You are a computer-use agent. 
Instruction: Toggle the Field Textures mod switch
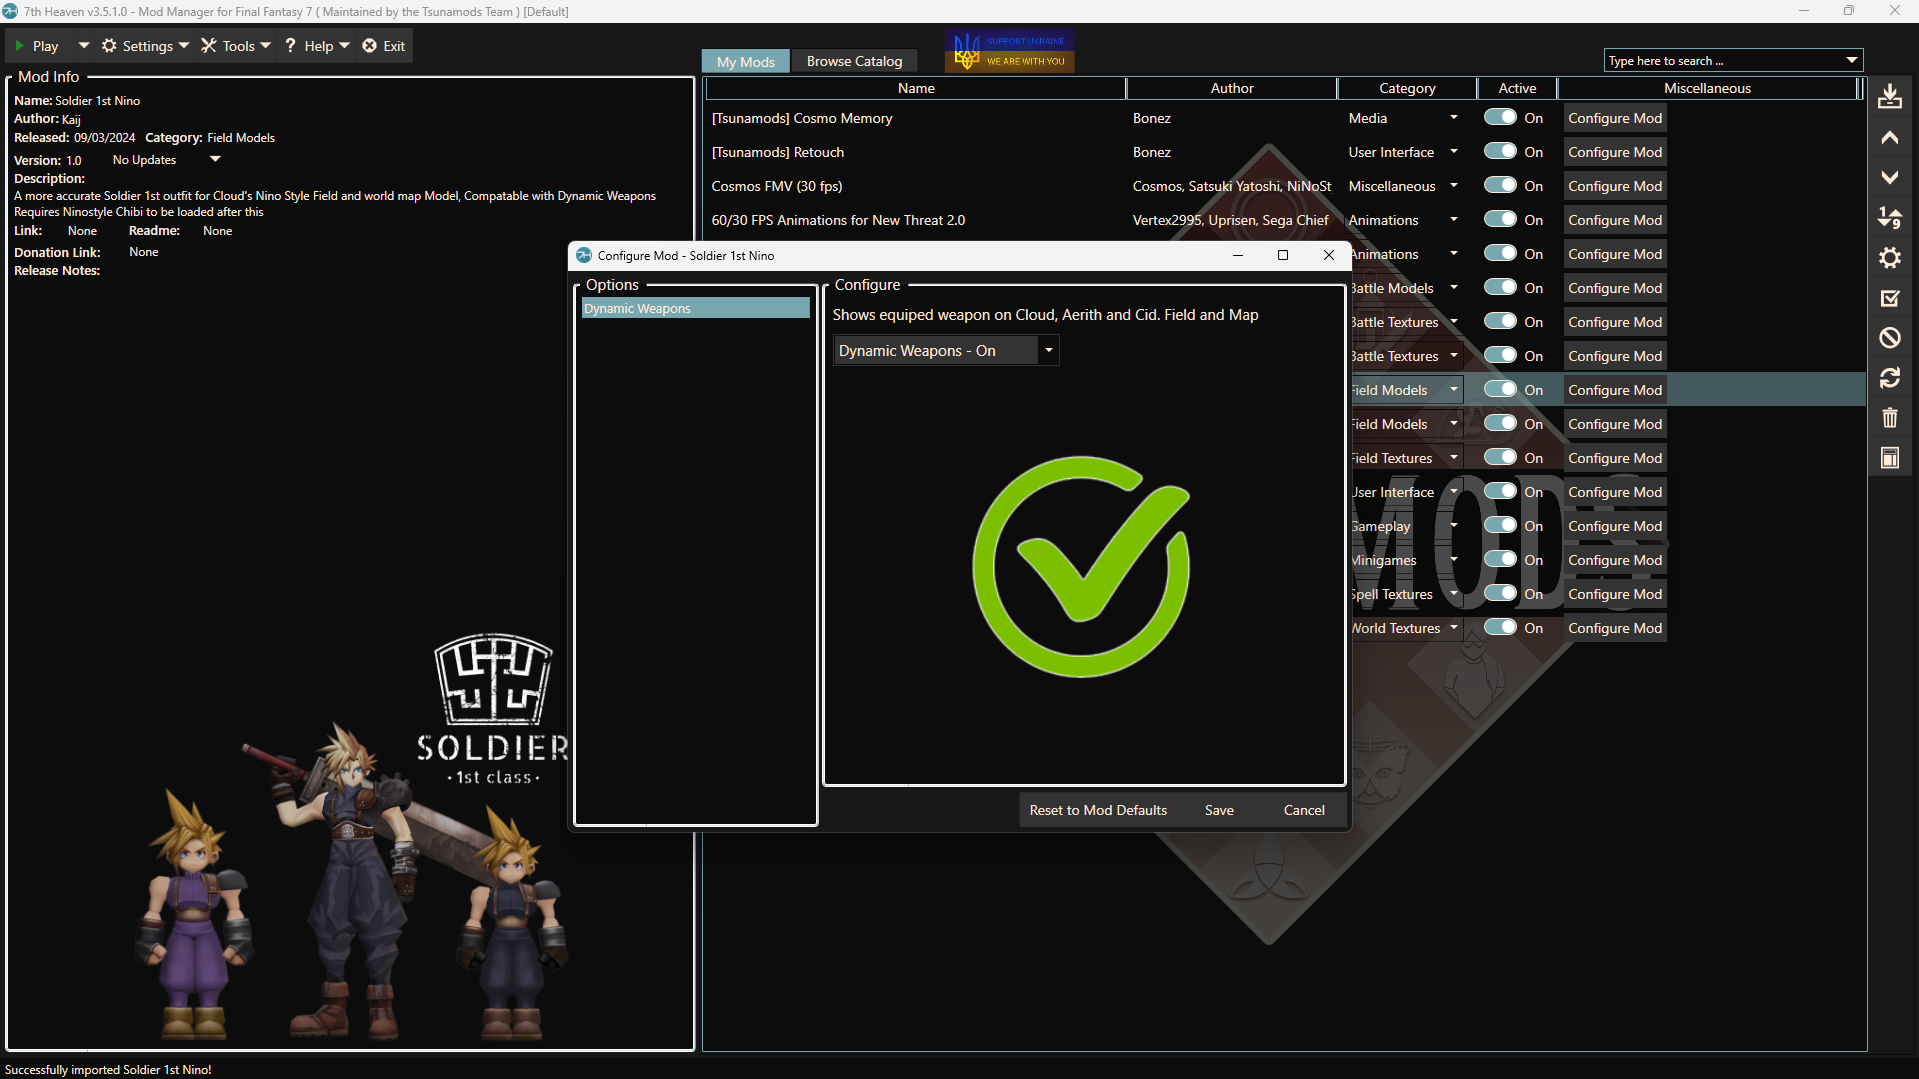[x=1500, y=457]
